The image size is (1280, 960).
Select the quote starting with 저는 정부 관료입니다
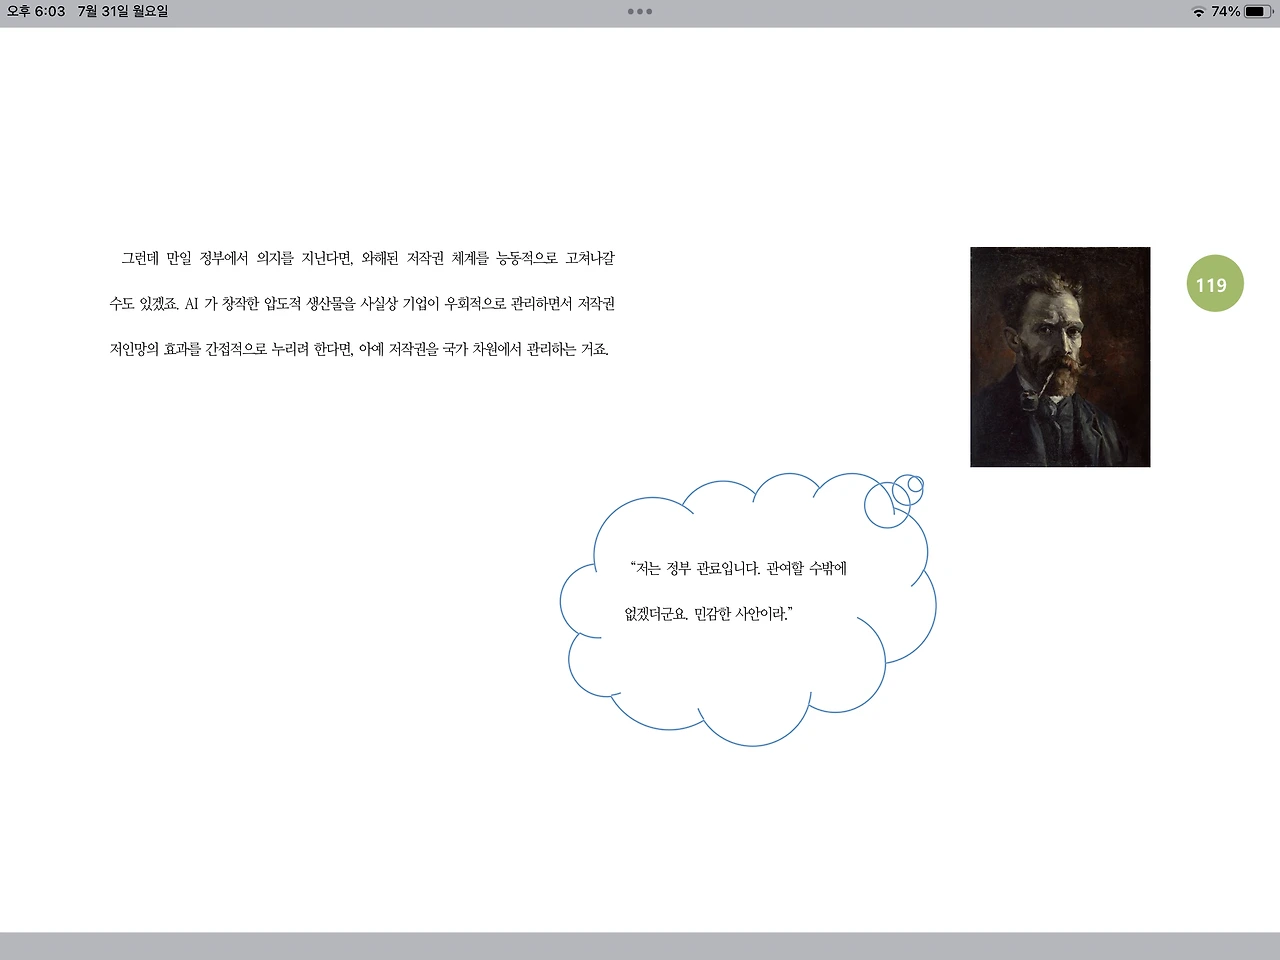(x=738, y=567)
